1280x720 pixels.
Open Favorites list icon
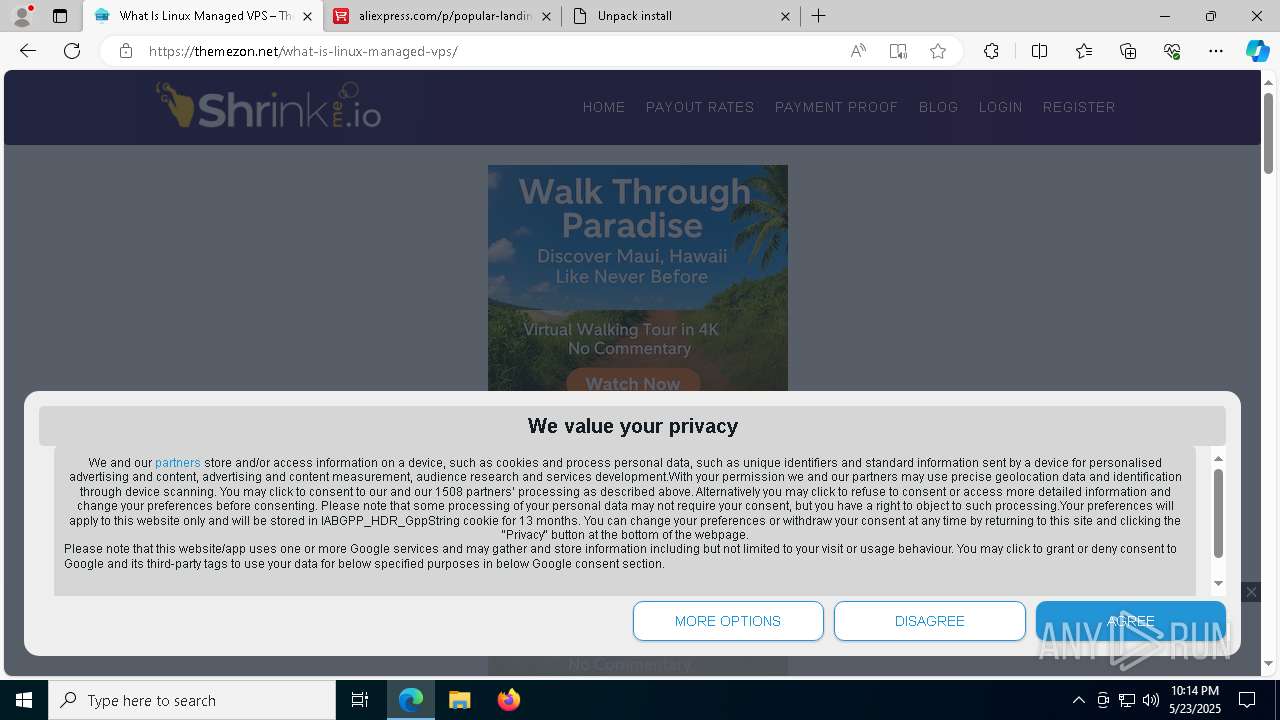point(1084,51)
